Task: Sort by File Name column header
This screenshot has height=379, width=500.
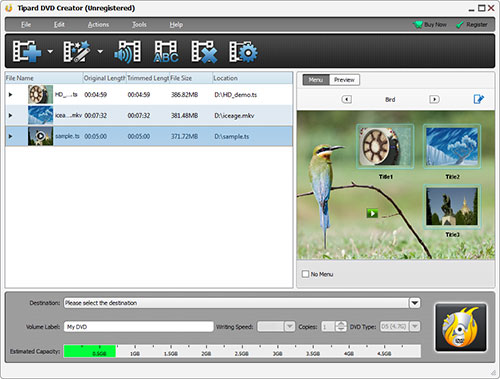Action: coord(44,78)
